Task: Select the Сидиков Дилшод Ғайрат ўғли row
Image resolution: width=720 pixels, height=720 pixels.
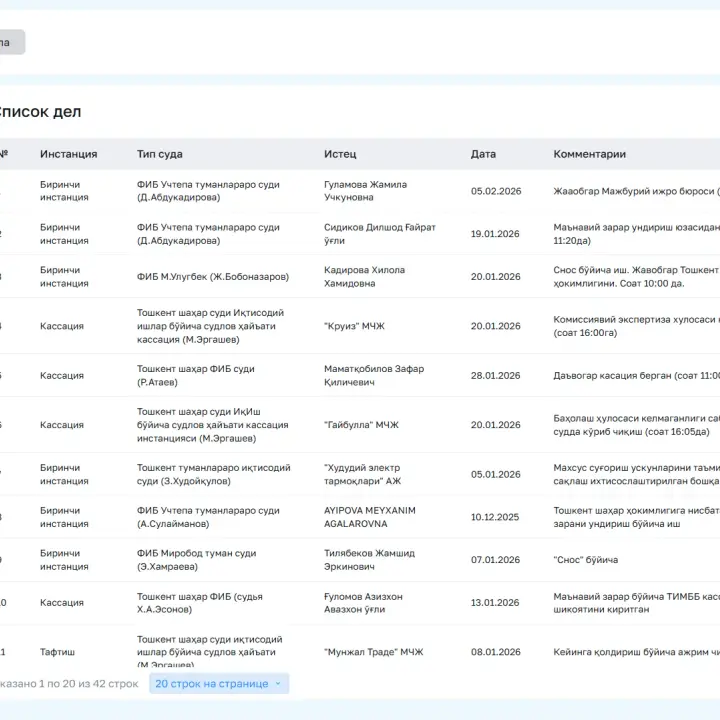Action: [360, 234]
